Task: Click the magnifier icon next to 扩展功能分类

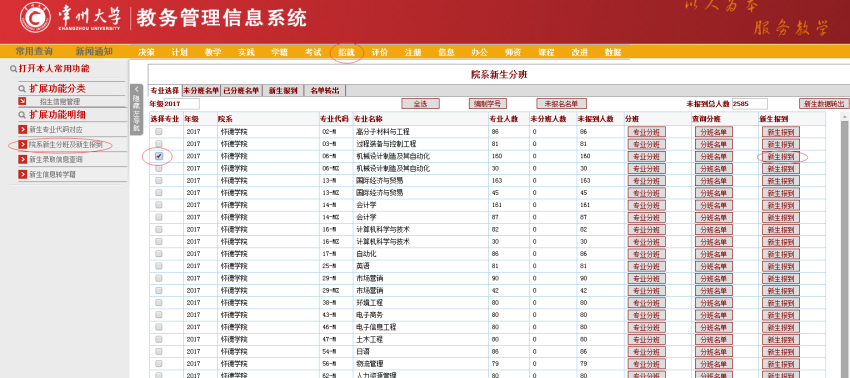Action: (22, 89)
